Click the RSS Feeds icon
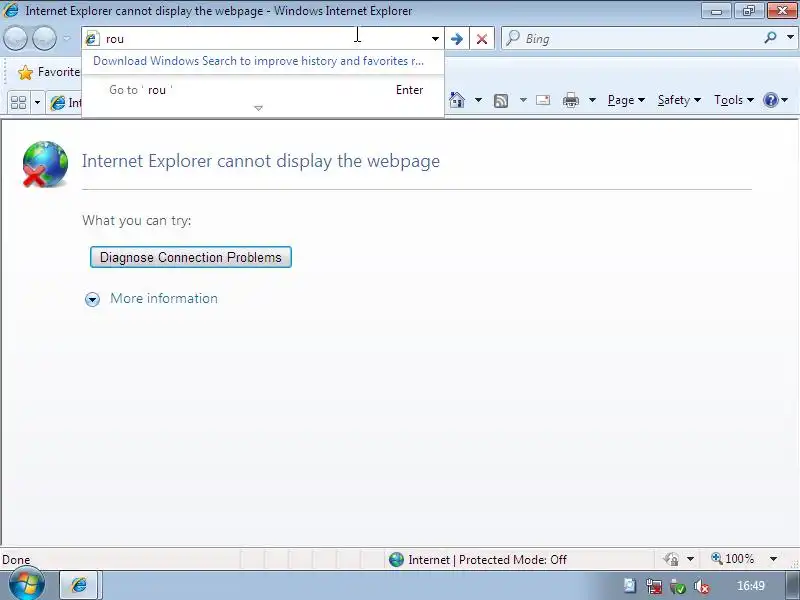The width and height of the screenshot is (800, 600). 501,101
